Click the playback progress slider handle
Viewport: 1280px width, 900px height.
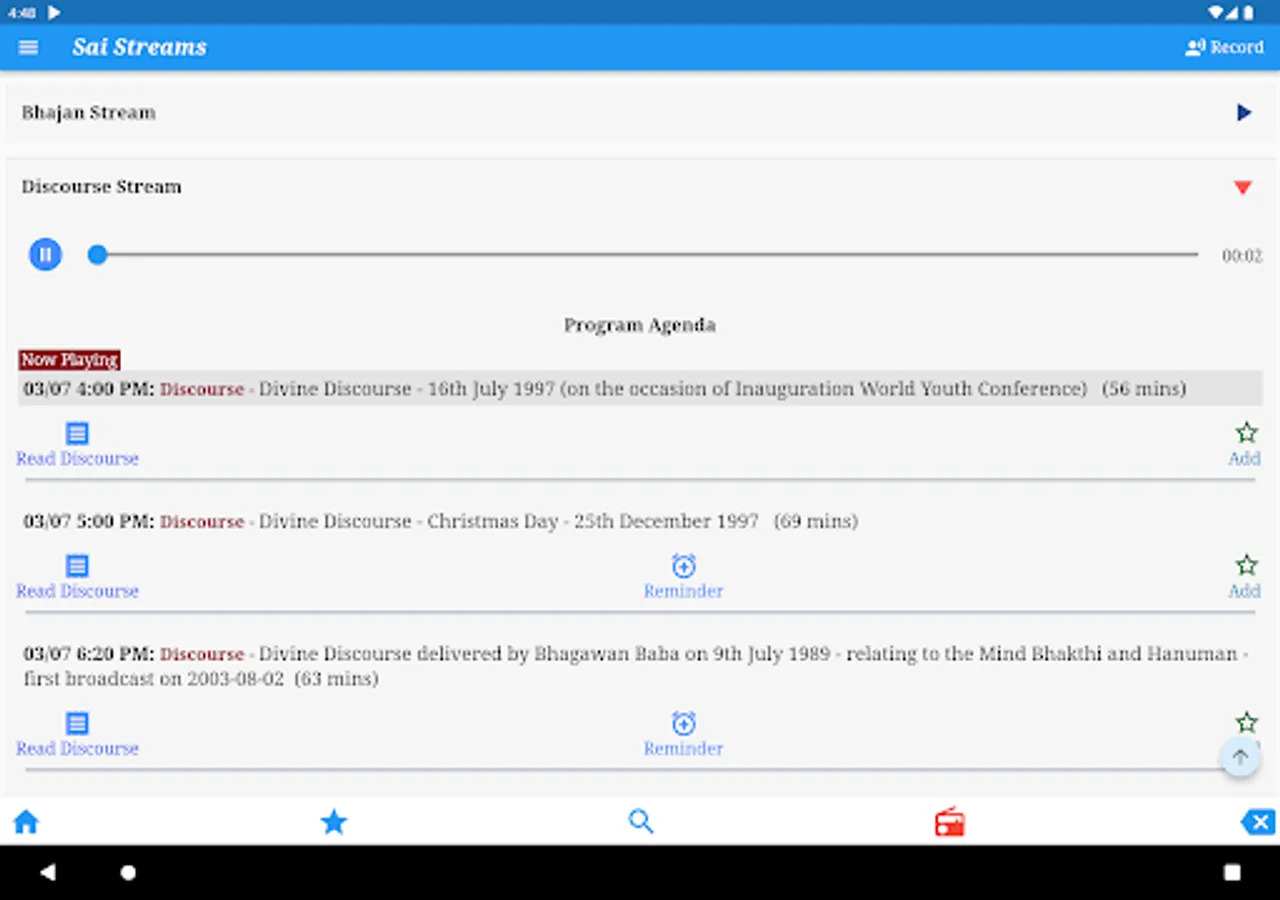pyautogui.click(x=97, y=255)
